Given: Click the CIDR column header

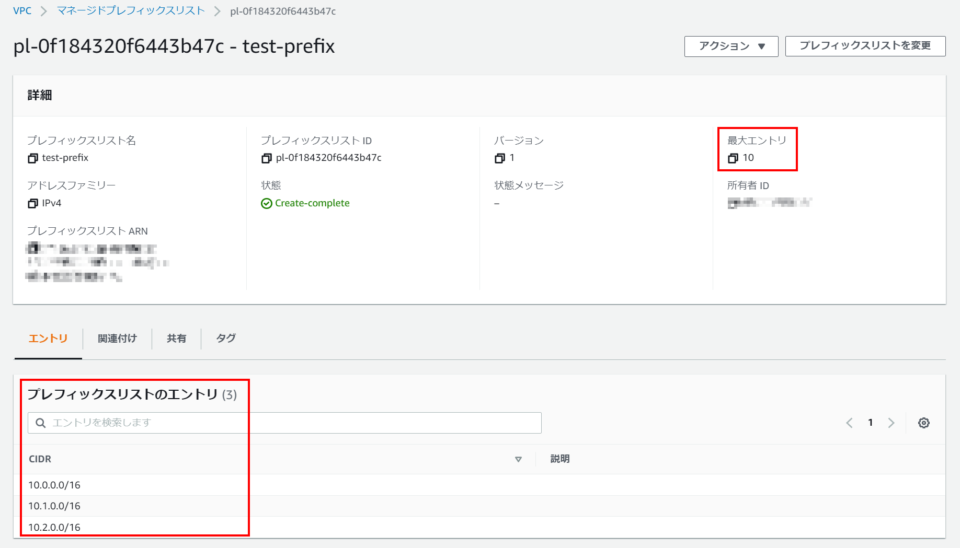Looking at the screenshot, I should tap(40, 459).
